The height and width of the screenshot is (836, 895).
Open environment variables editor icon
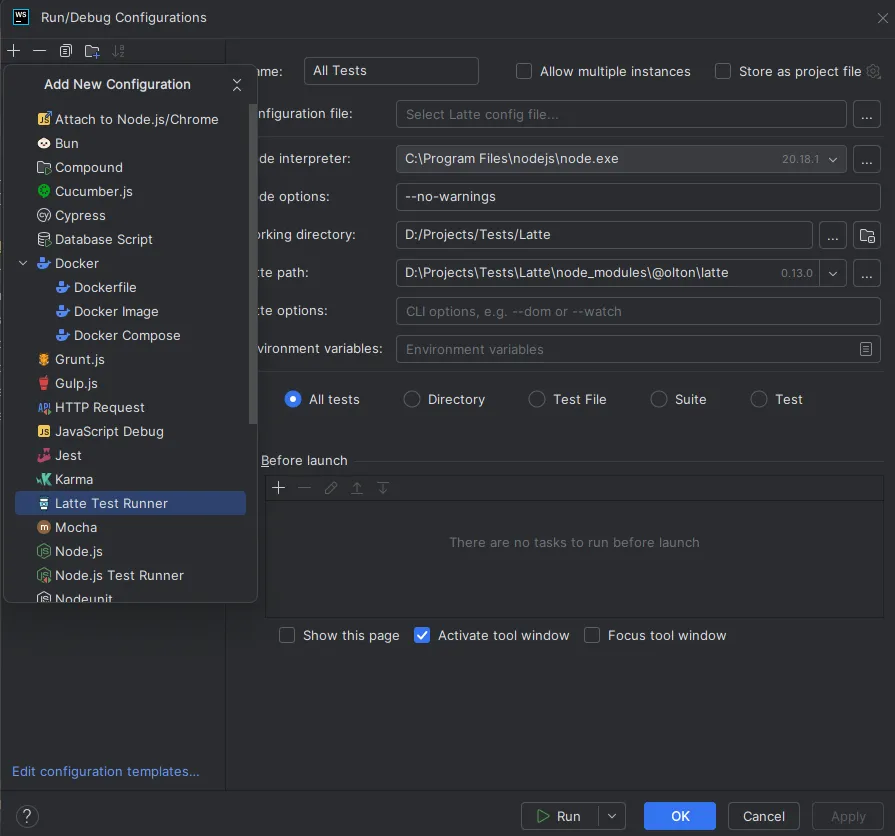[866, 349]
